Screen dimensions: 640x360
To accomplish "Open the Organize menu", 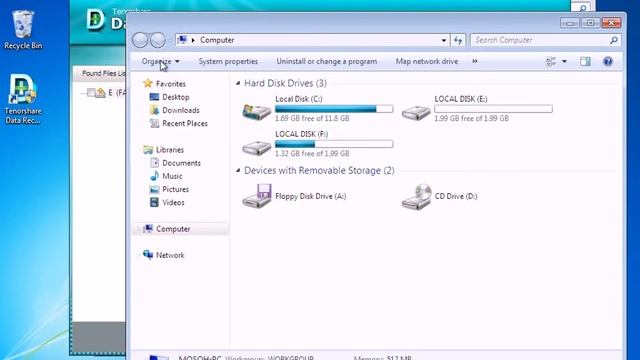I will click(x=160, y=62).
